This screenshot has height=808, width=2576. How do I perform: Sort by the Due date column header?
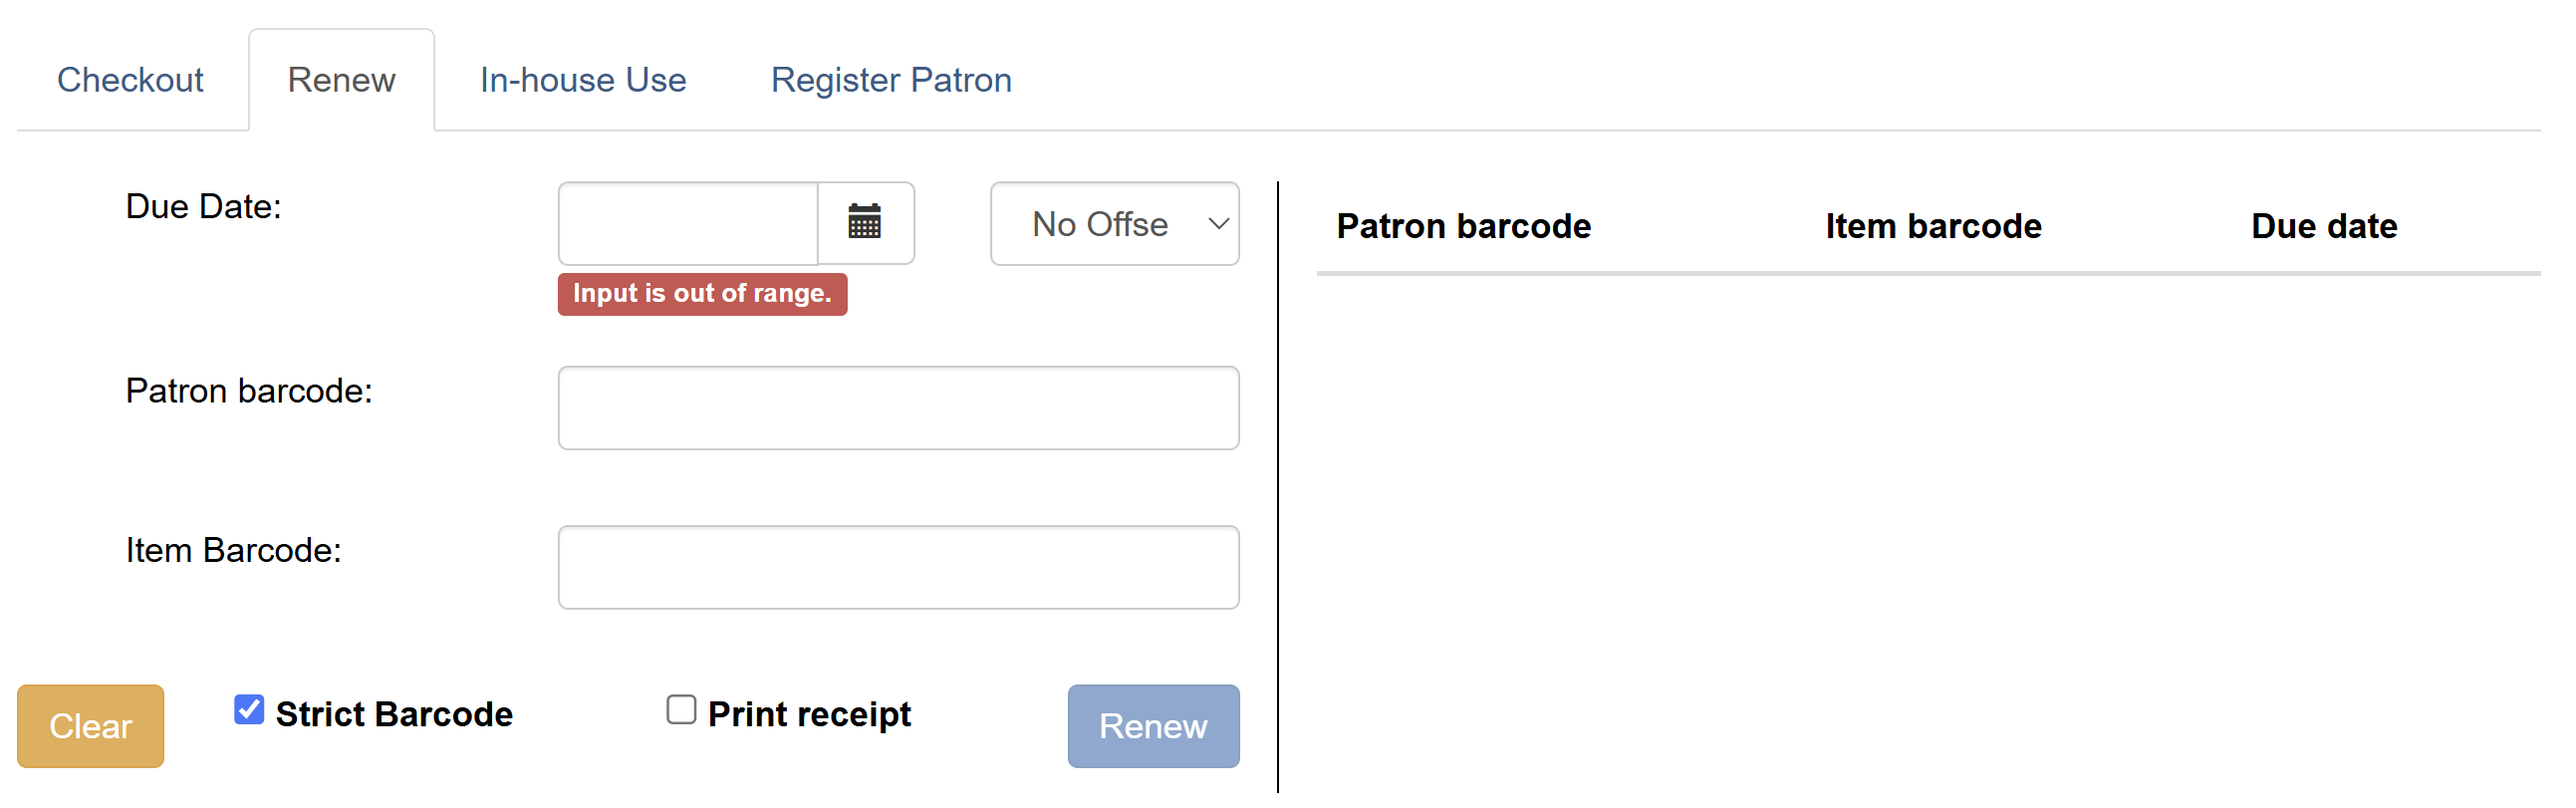pyautogui.click(x=2322, y=226)
